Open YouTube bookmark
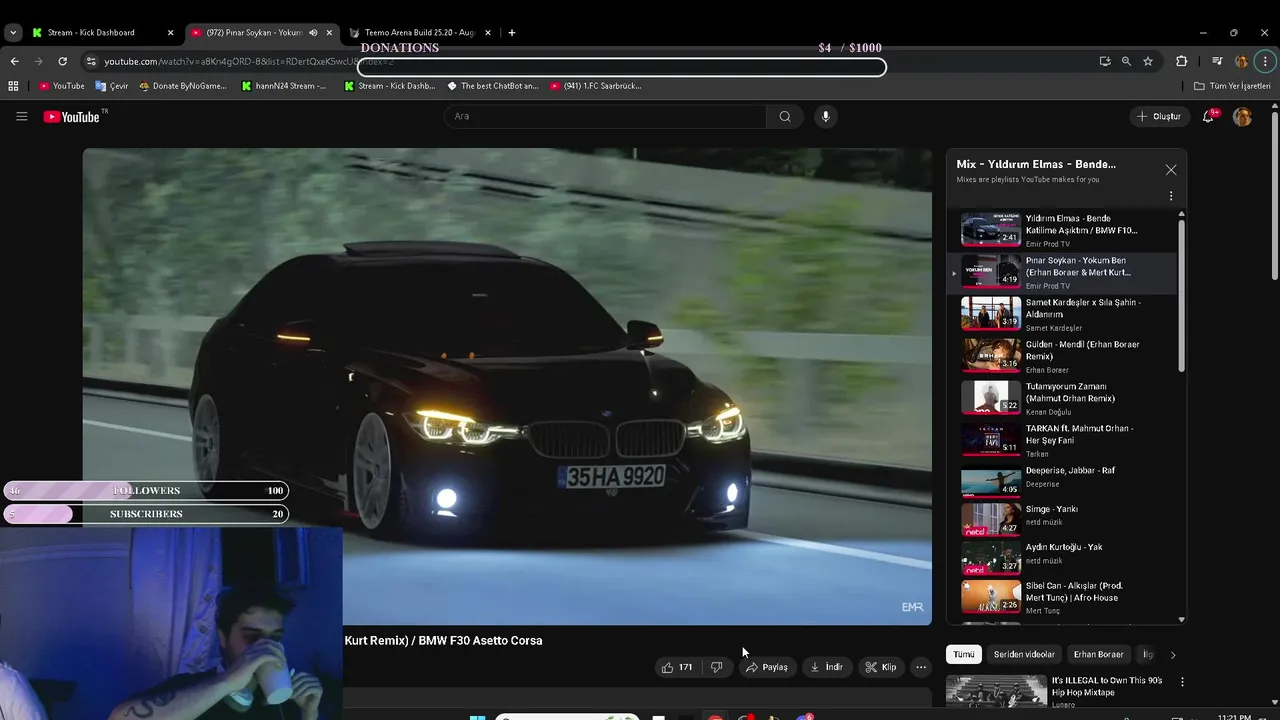1280x720 pixels. (x=62, y=86)
